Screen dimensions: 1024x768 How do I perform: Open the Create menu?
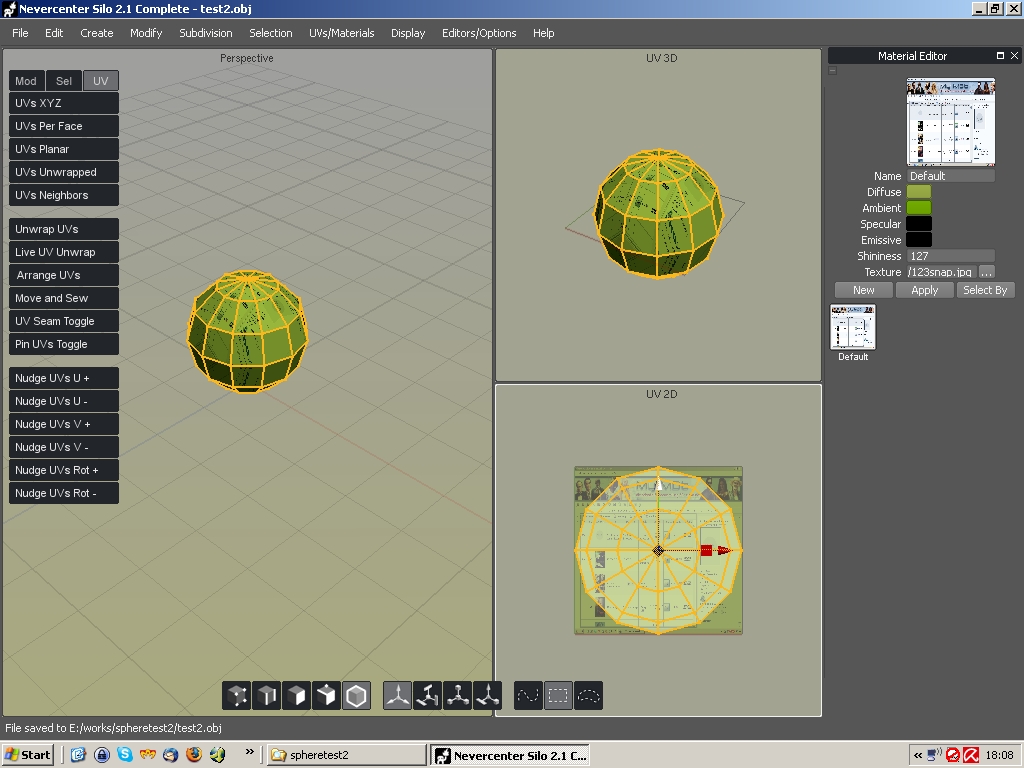point(97,33)
